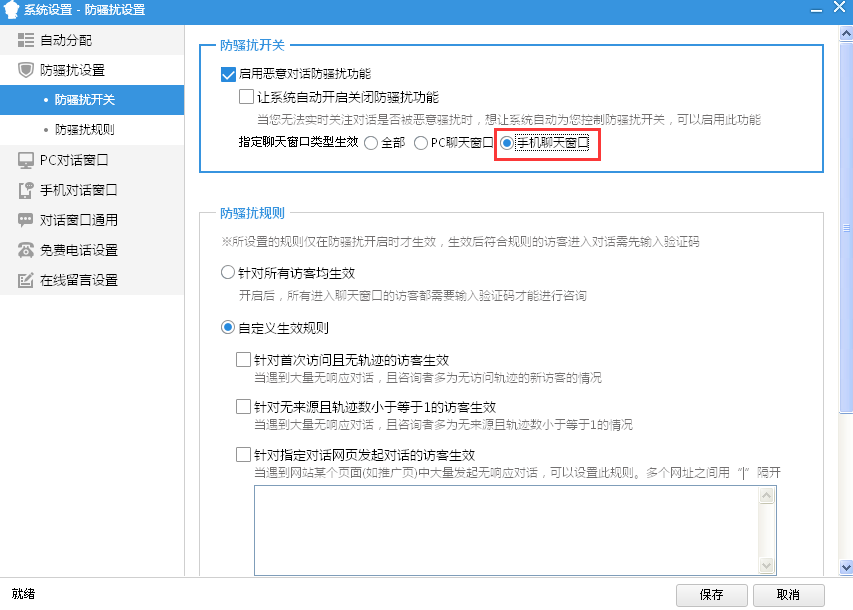This screenshot has height=610, width=853.
Task: Click the 手机对话窗口 phone icon
Action: point(26,190)
